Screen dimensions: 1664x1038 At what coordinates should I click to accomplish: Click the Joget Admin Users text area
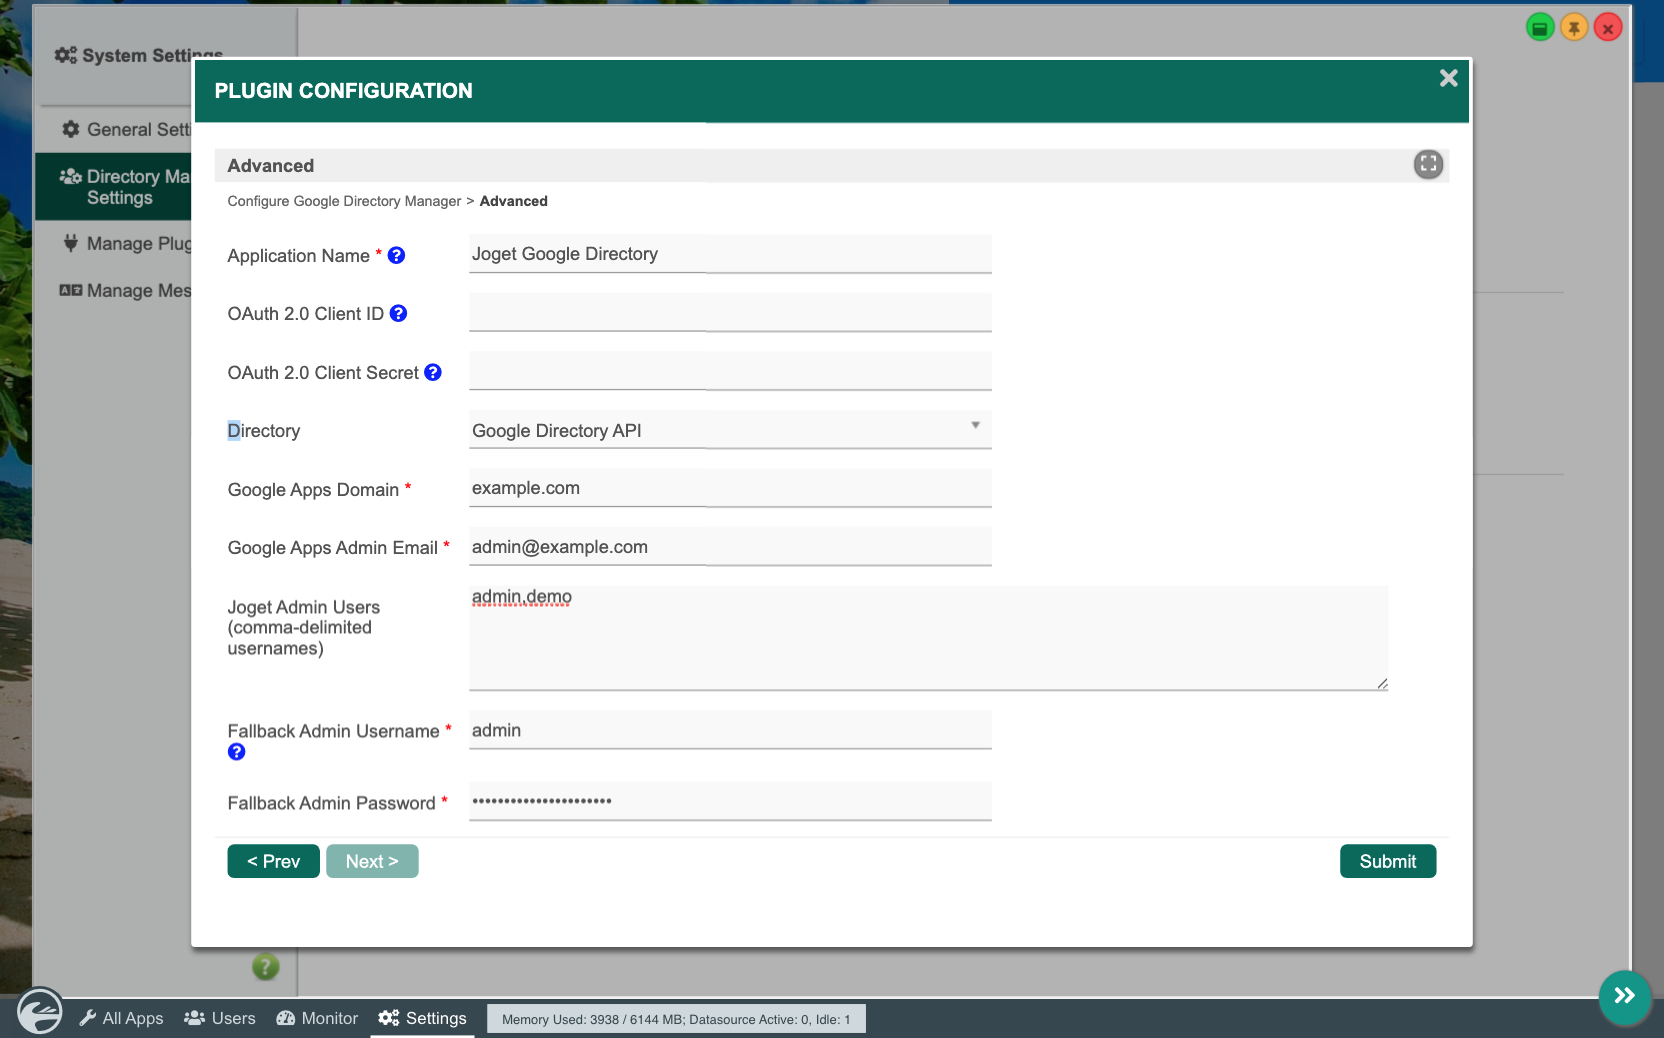[x=928, y=638]
